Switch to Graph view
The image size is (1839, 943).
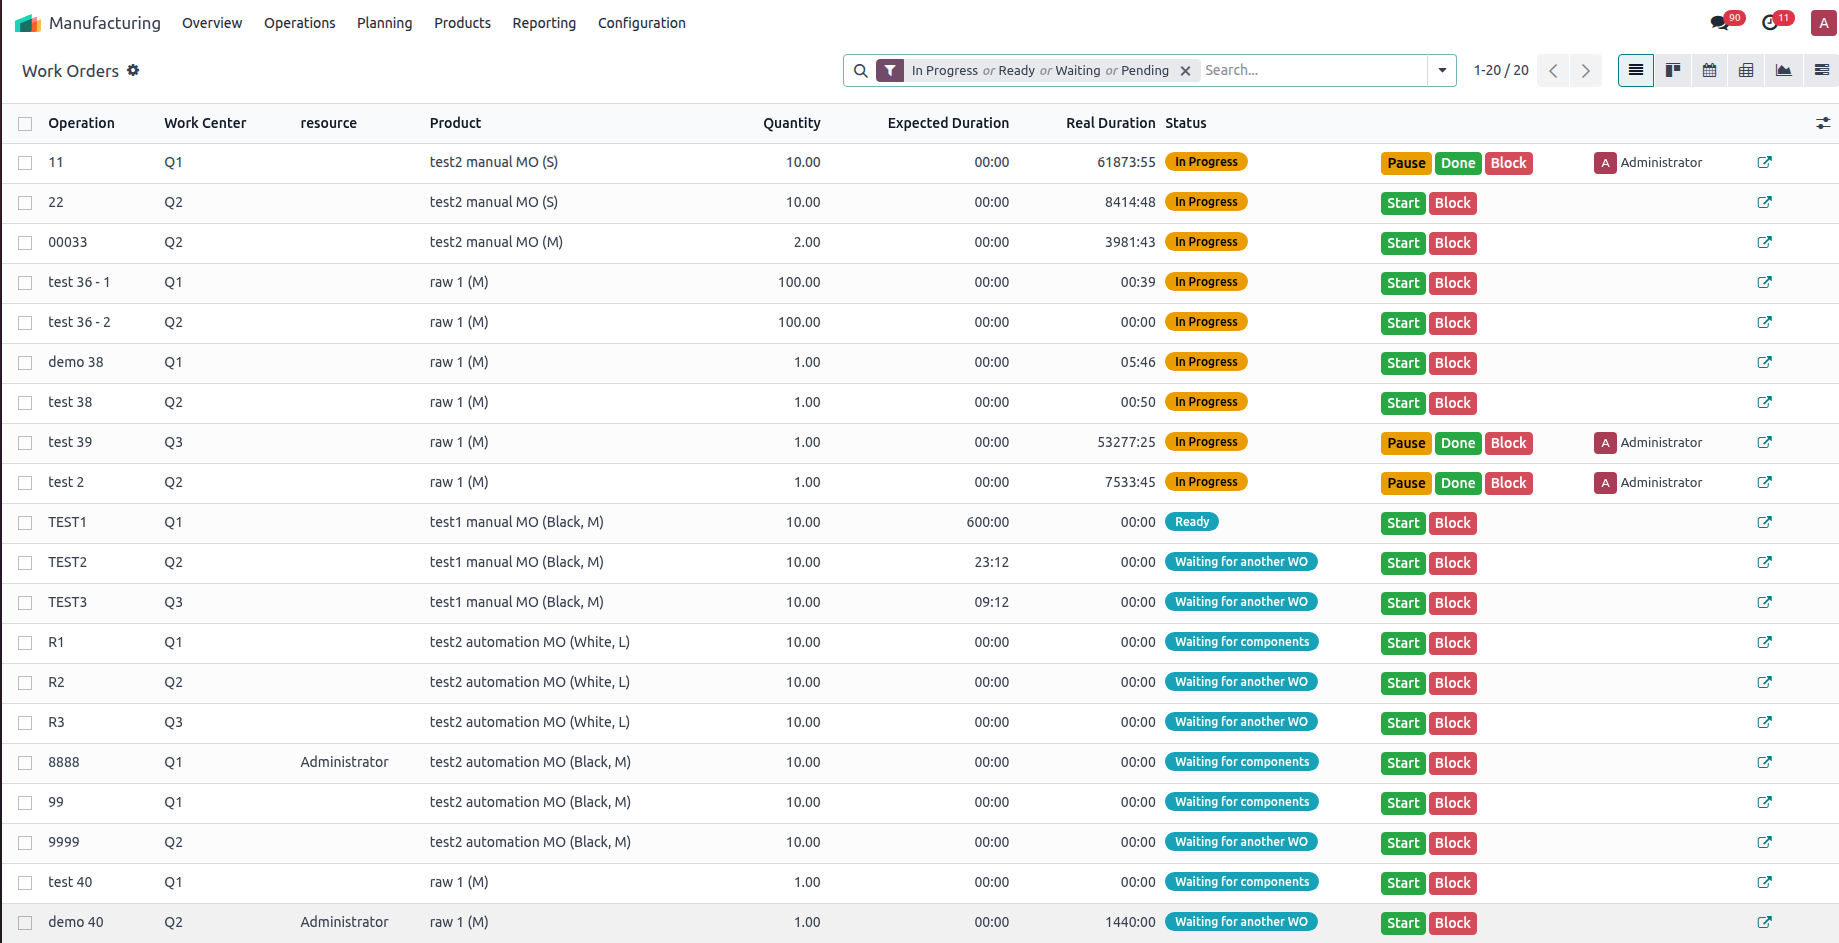click(x=1783, y=70)
